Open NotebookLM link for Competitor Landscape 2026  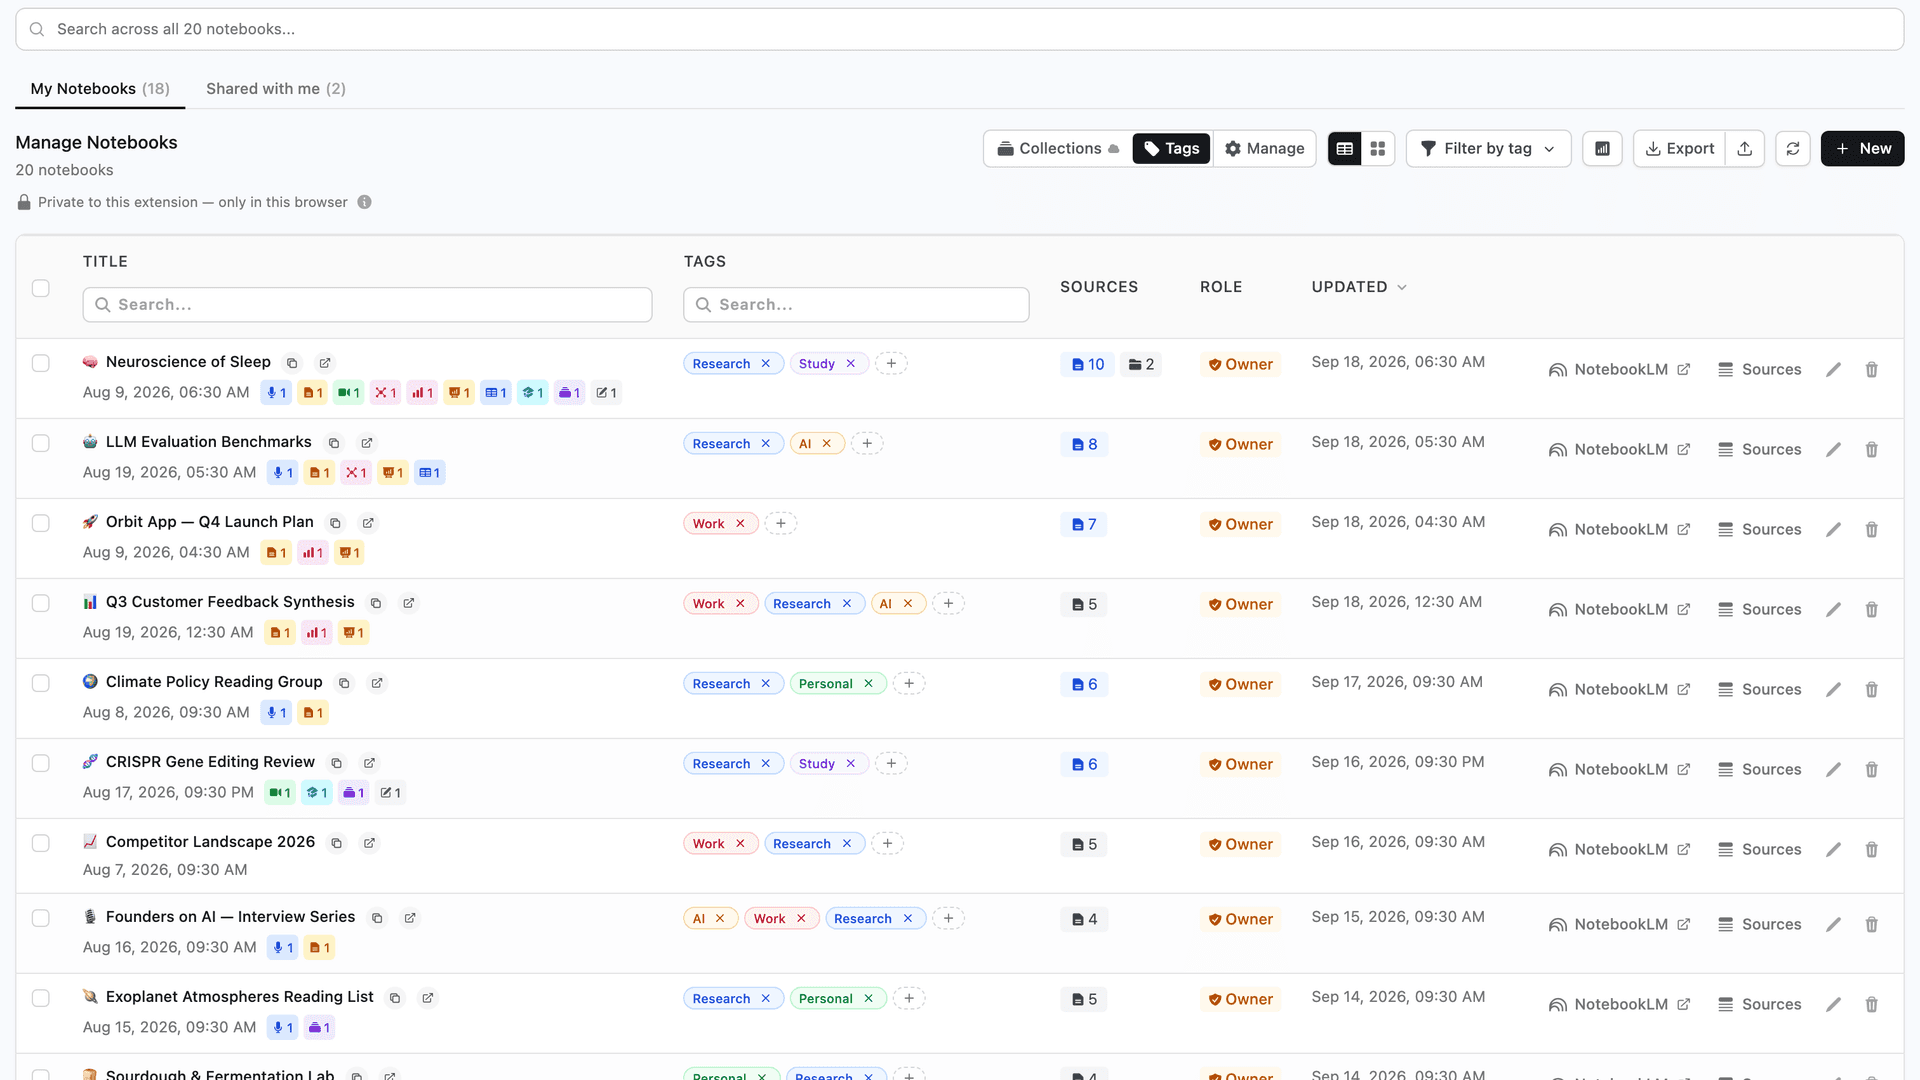click(x=1619, y=850)
